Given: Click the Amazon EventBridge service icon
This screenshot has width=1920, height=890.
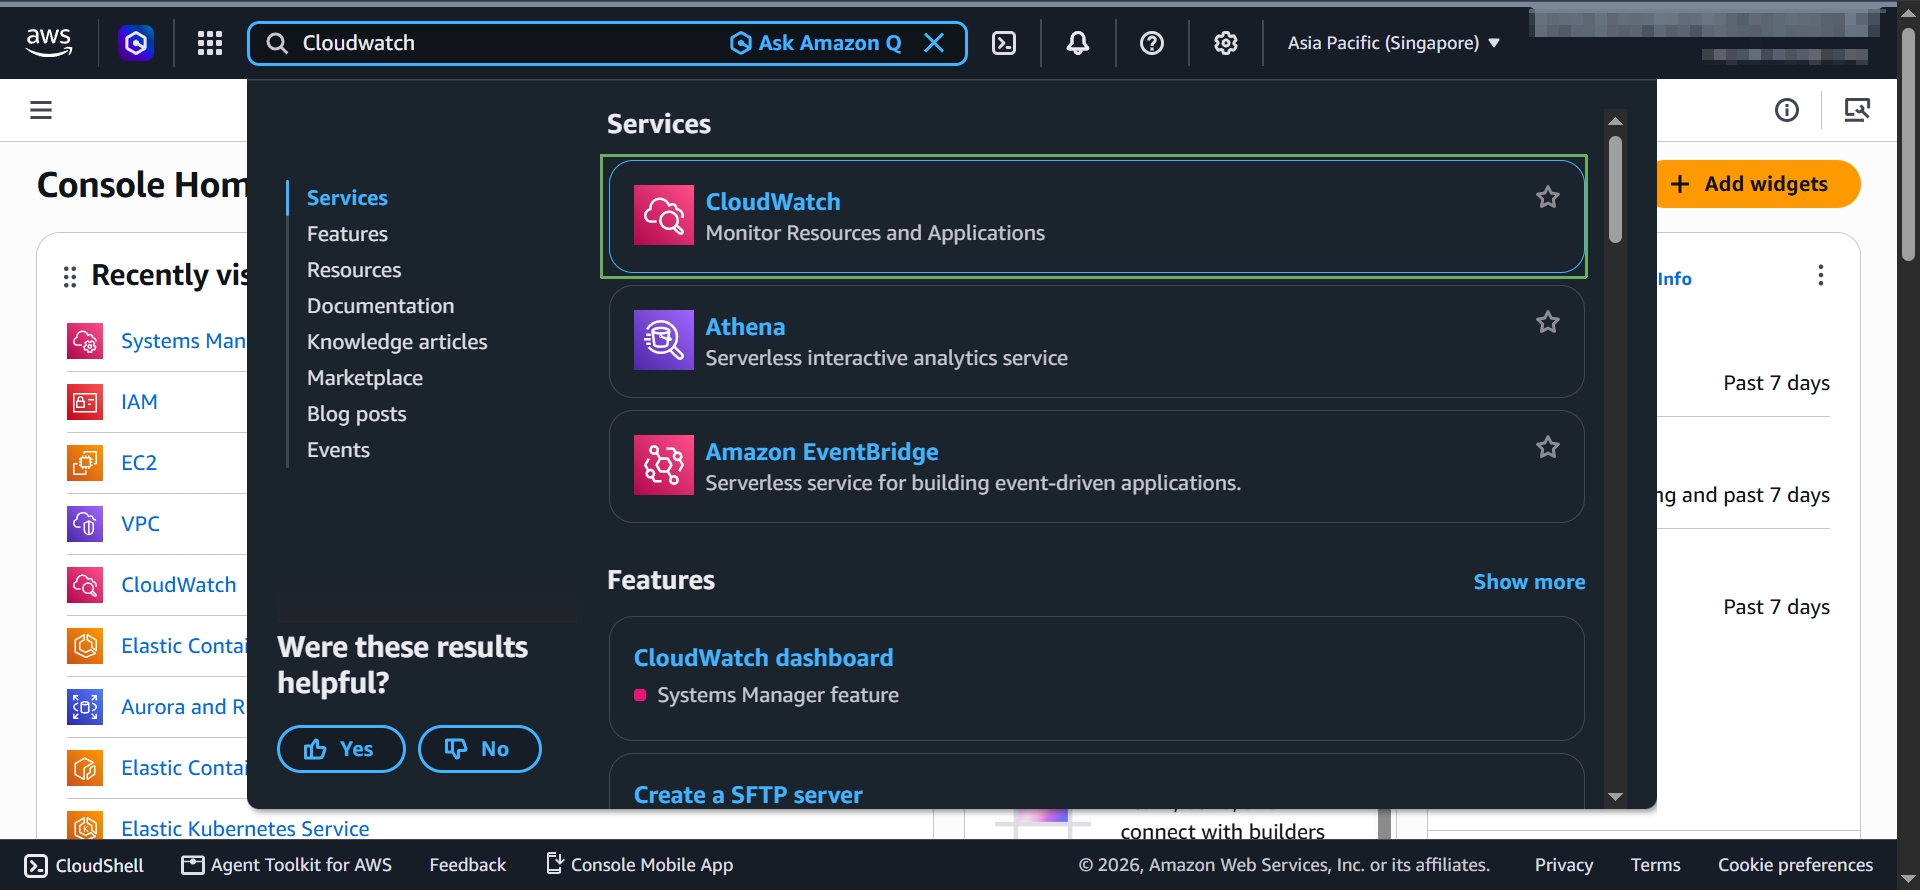Looking at the screenshot, I should click(664, 465).
